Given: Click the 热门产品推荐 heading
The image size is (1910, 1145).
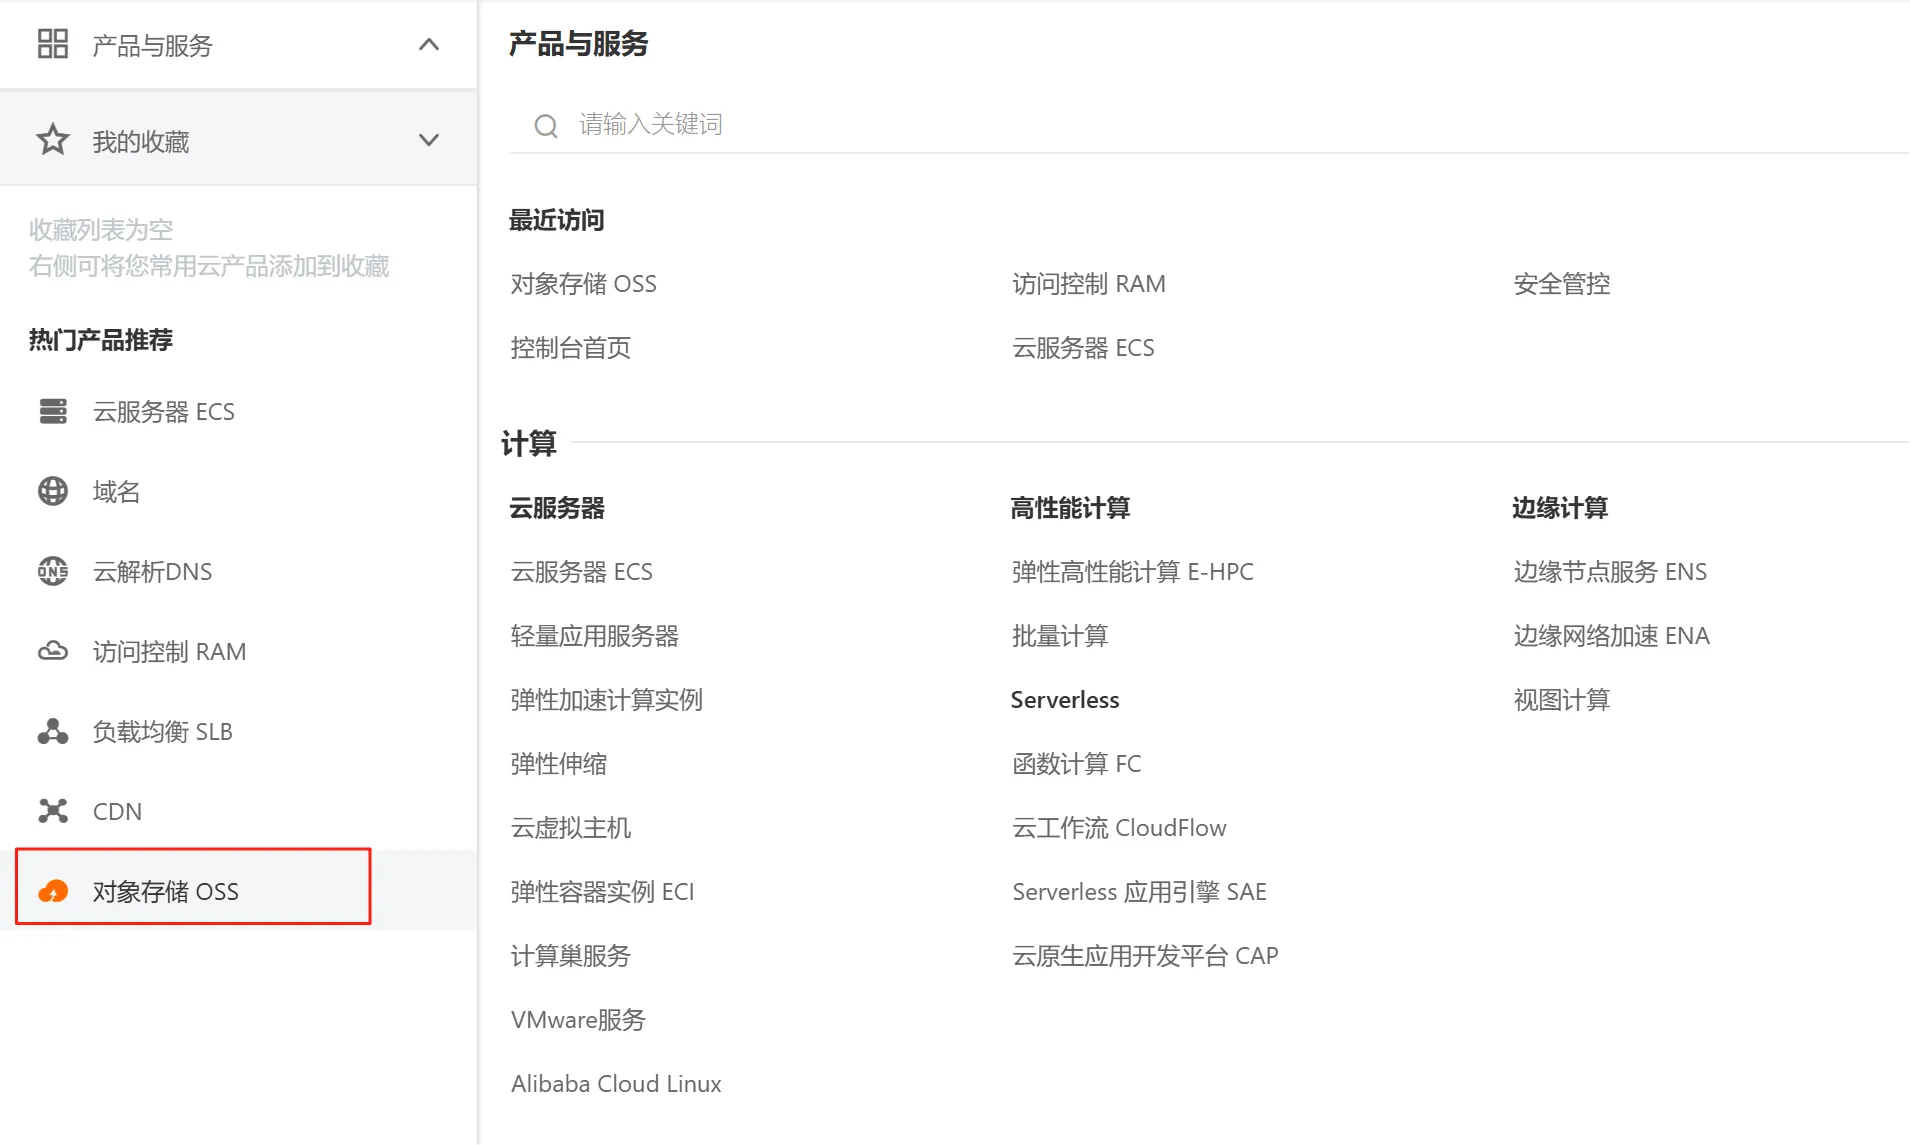Looking at the screenshot, I should point(101,340).
